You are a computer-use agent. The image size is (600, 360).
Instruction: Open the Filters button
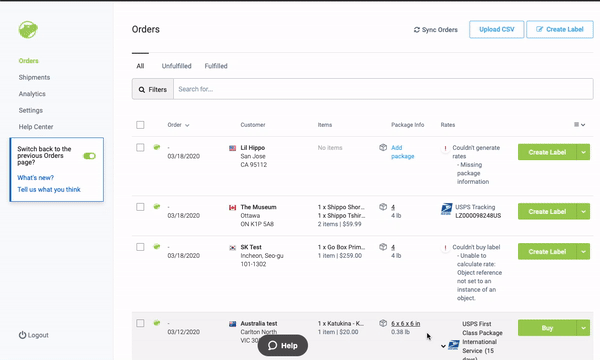[x=153, y=89]
